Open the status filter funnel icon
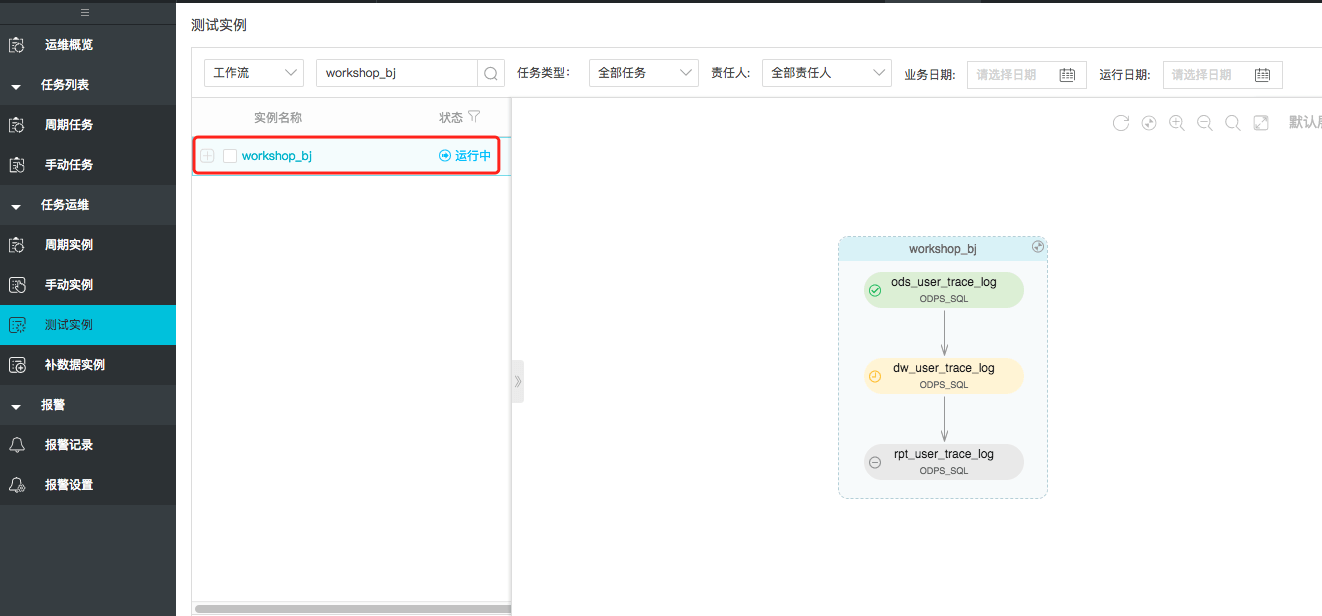This screenshot has height=616, width=1322. (x=474, y=117)
